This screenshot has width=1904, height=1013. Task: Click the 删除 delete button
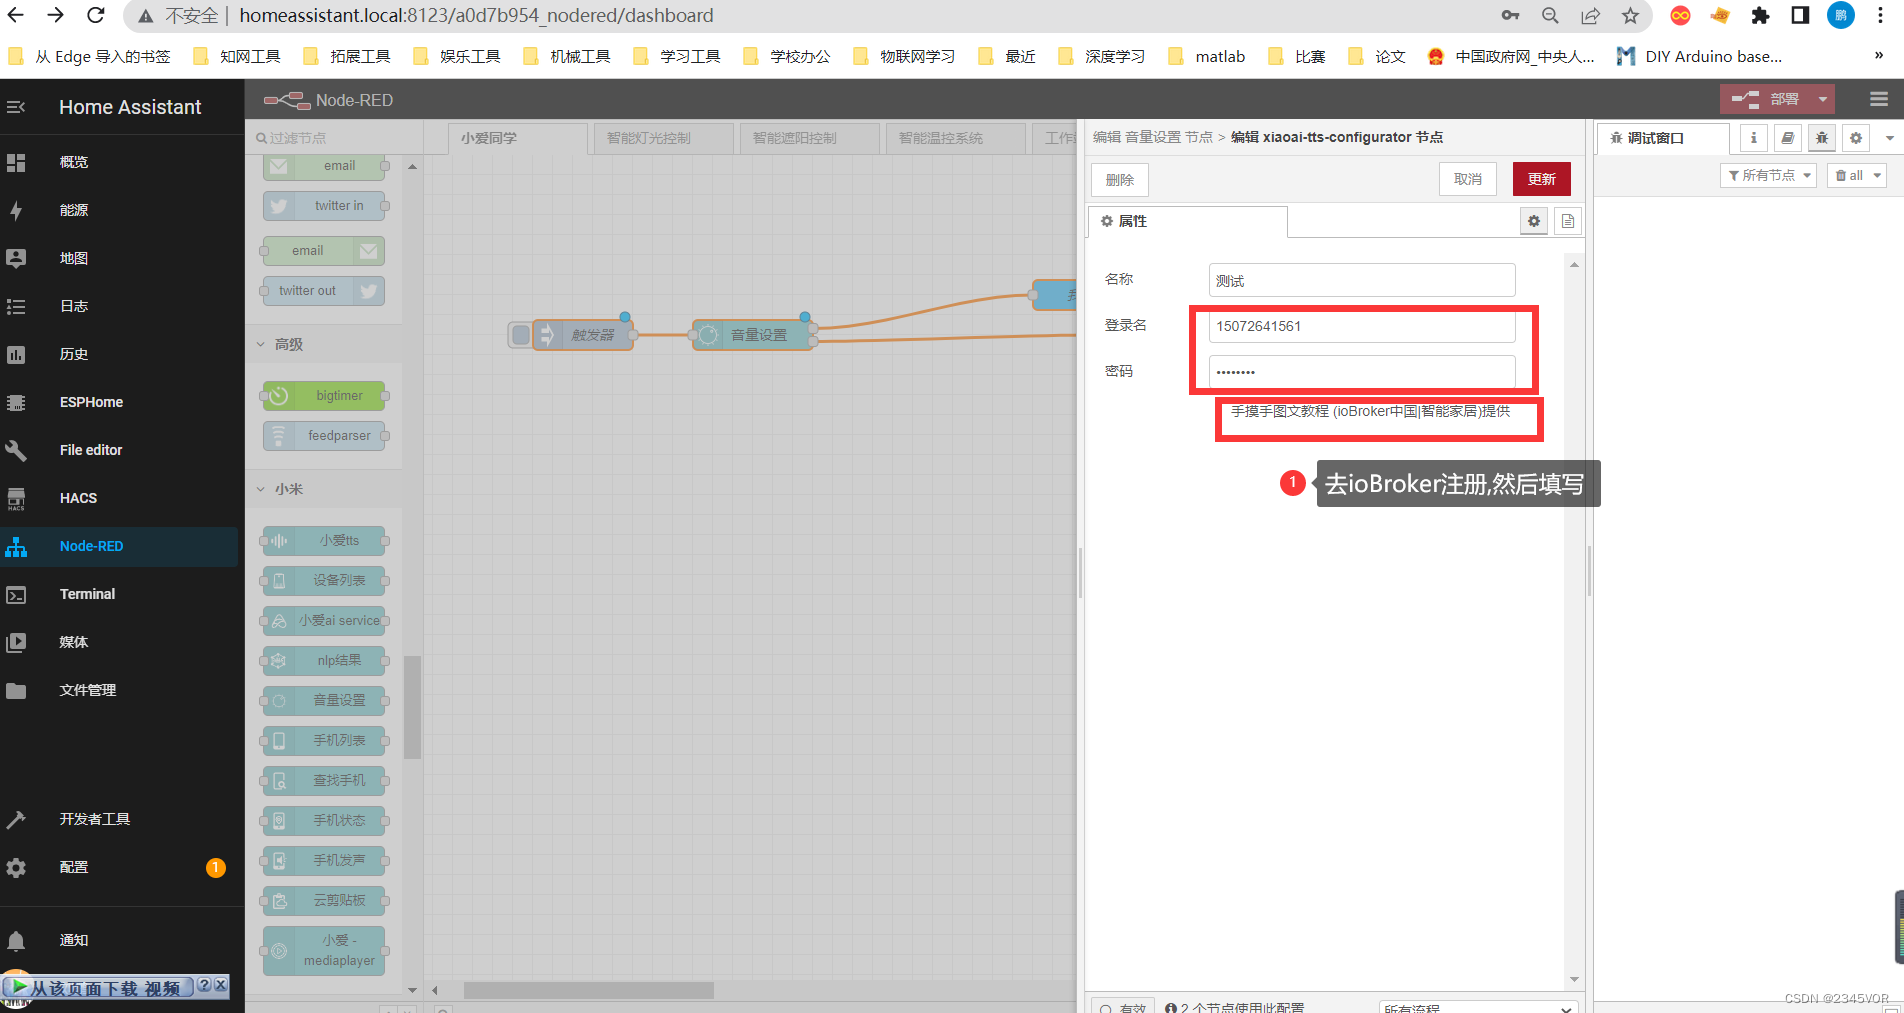coord(1120,179)
